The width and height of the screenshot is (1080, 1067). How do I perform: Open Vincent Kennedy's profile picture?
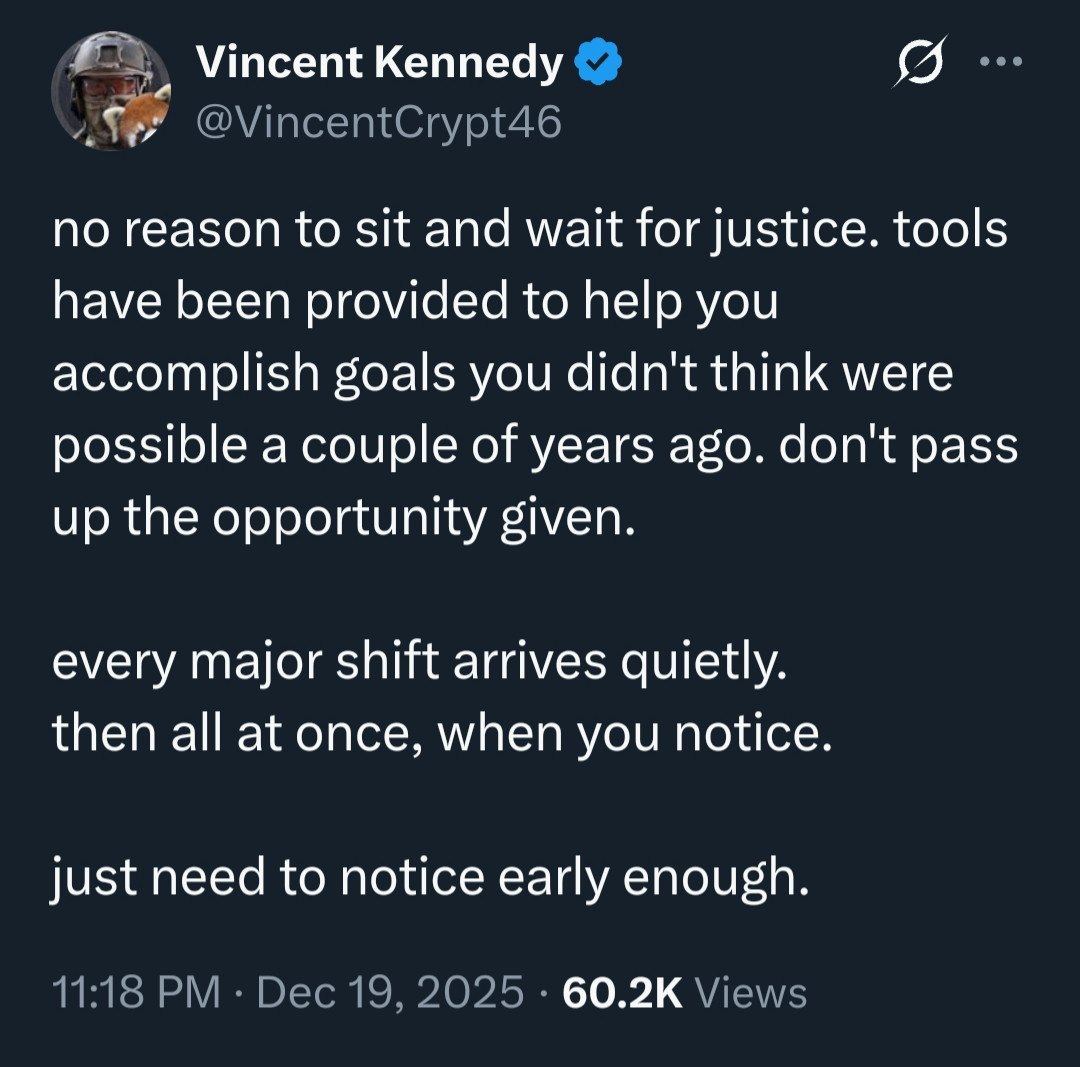111,92
